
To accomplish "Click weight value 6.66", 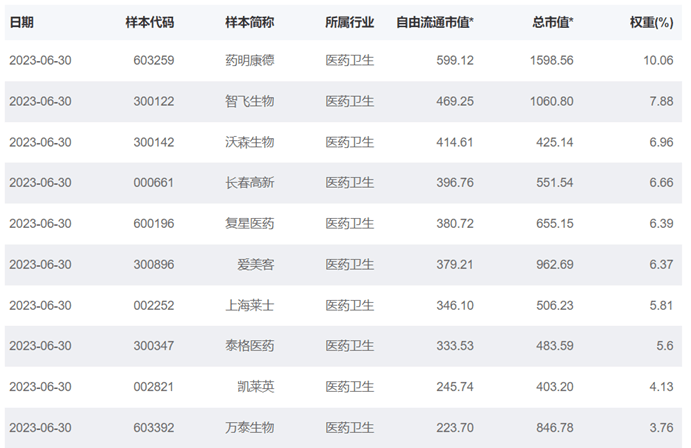I will click(x=661, y=183).
